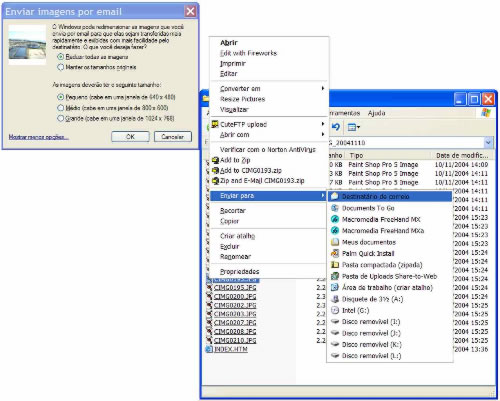Select the Documents To Go icon
500x401 pixels.
tap(335, 208)
